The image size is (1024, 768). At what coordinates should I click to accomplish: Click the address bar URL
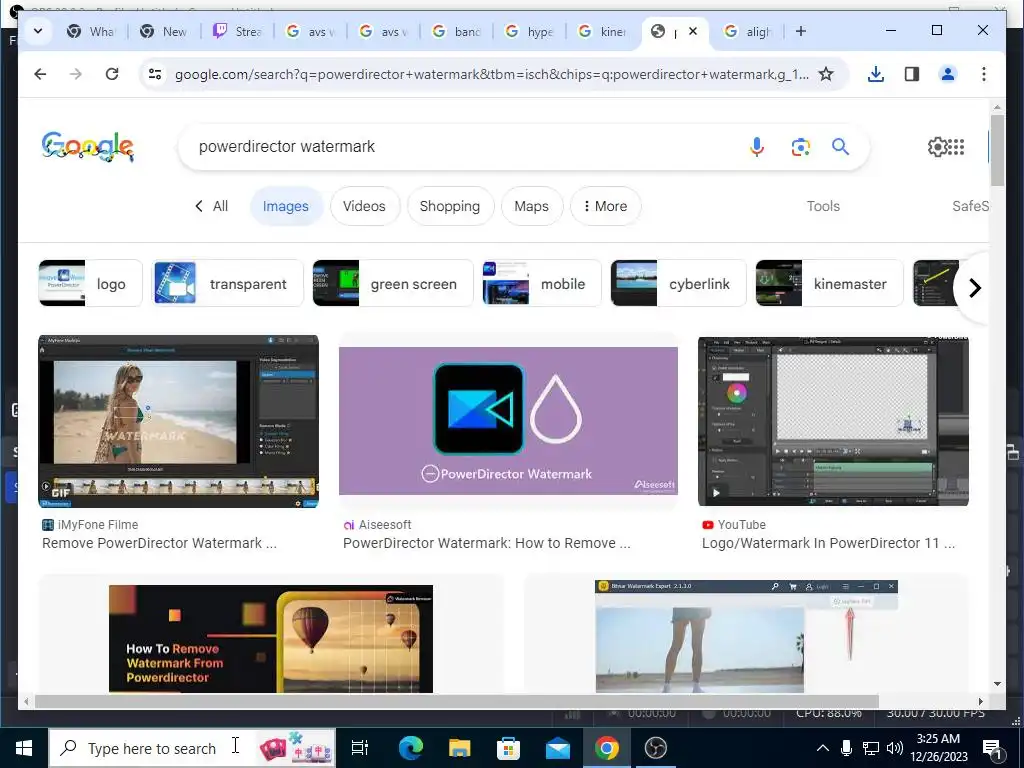pos(491,74)
